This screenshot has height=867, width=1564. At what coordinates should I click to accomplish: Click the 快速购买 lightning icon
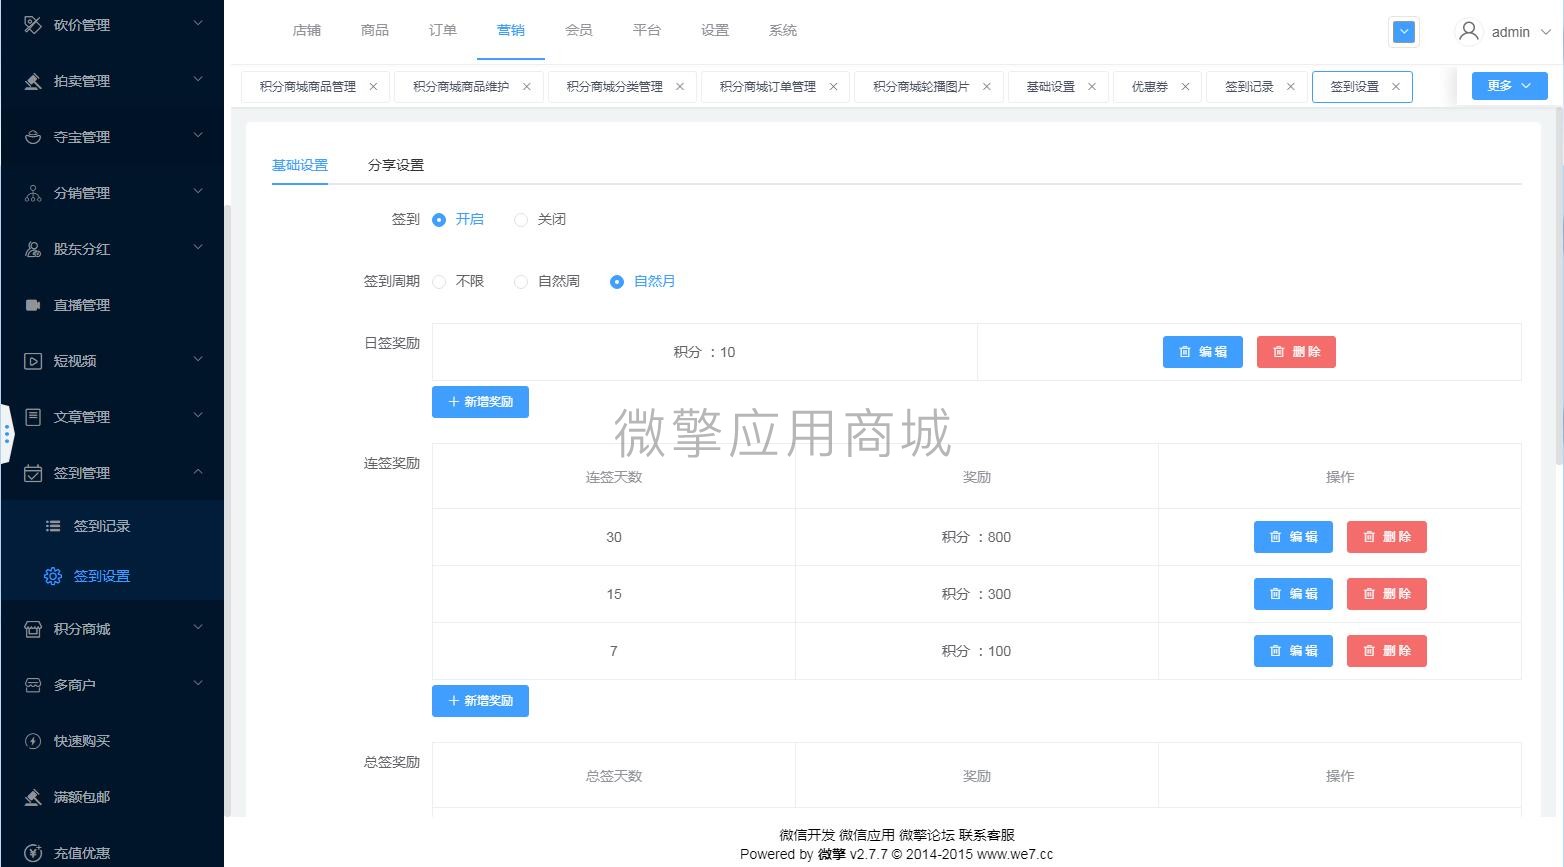(x=33, y=741)
